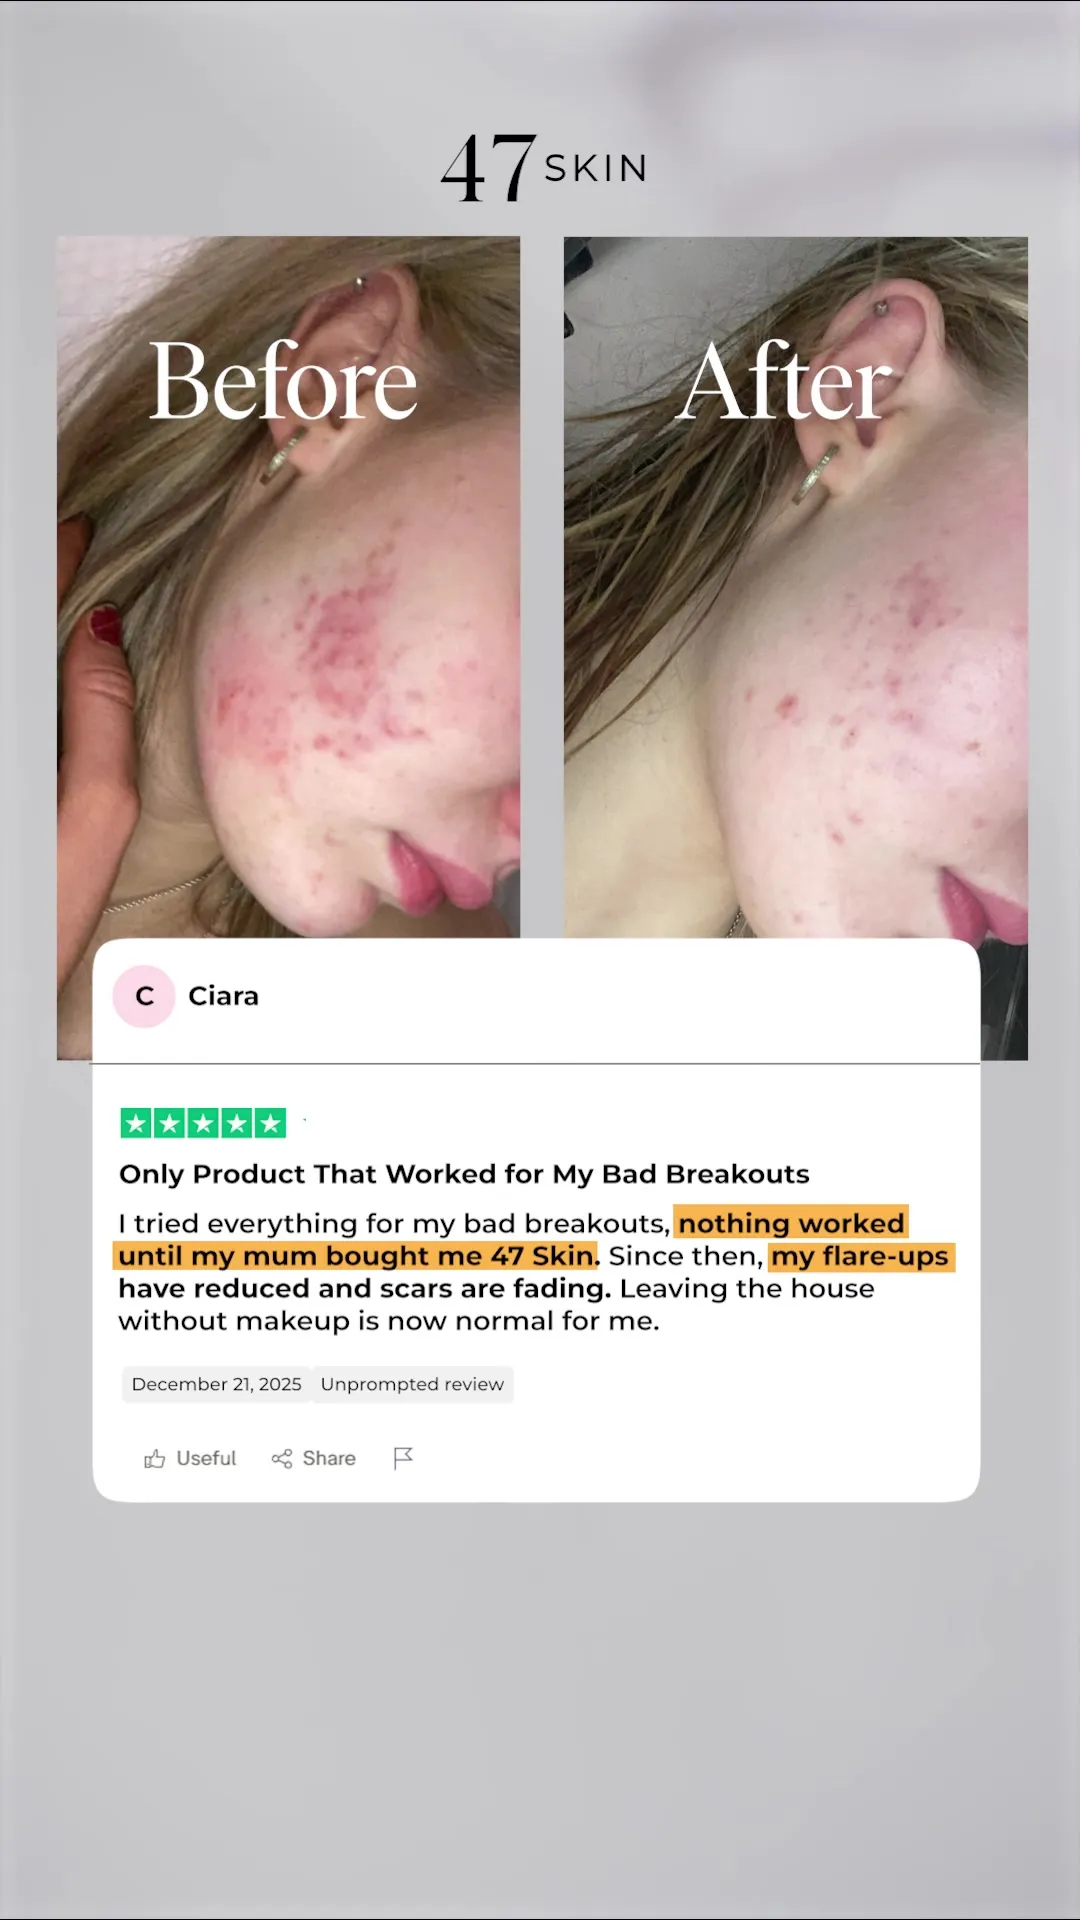The width and height of the screenshot is (1080, 1920).
Task: Click the 47 Skin logo
Action: [544, 168]
